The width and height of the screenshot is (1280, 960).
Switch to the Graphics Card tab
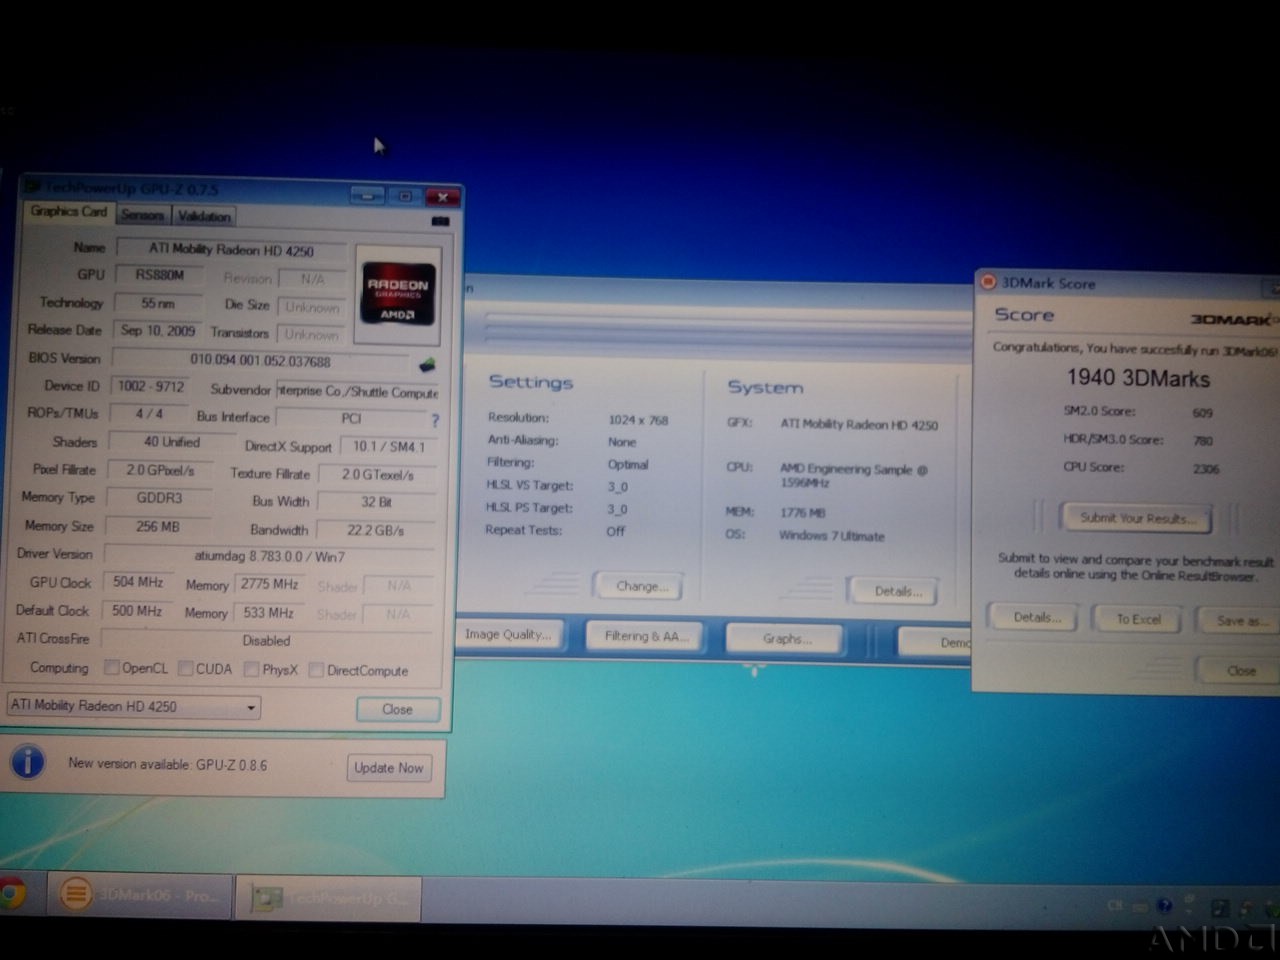(x=68, y=212)
